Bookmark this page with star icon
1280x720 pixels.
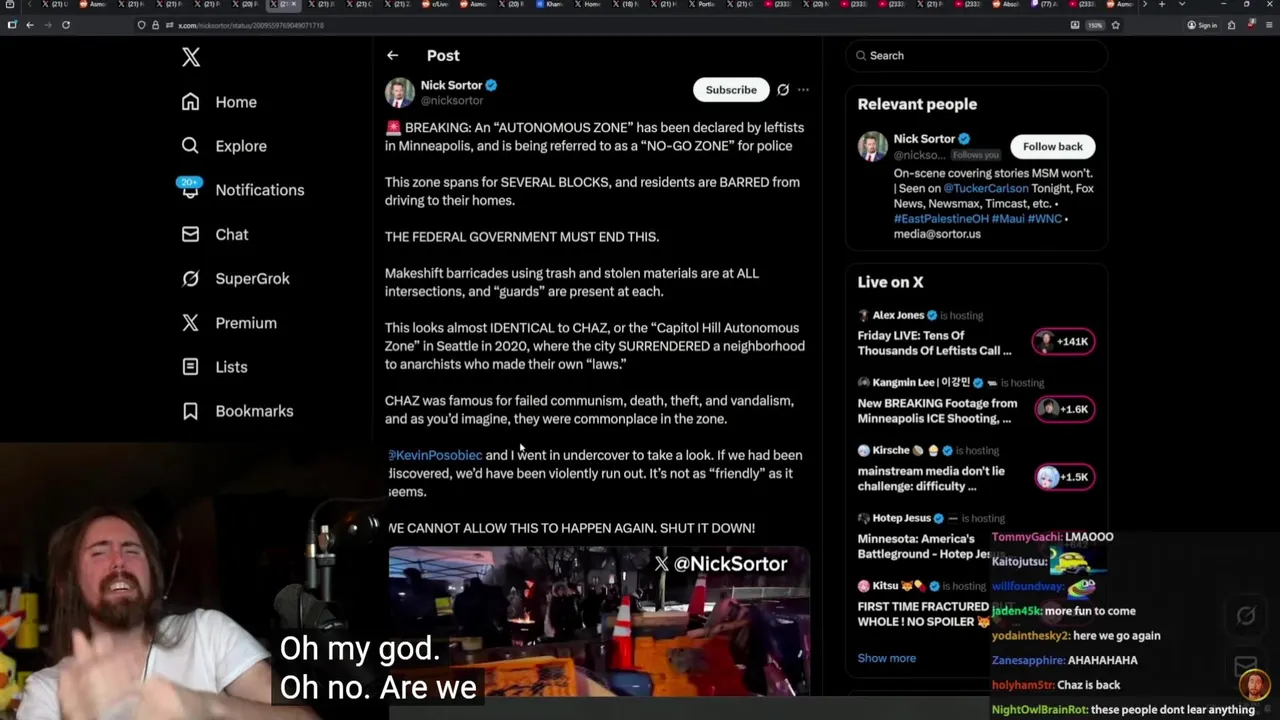[x=1116, y=25]
